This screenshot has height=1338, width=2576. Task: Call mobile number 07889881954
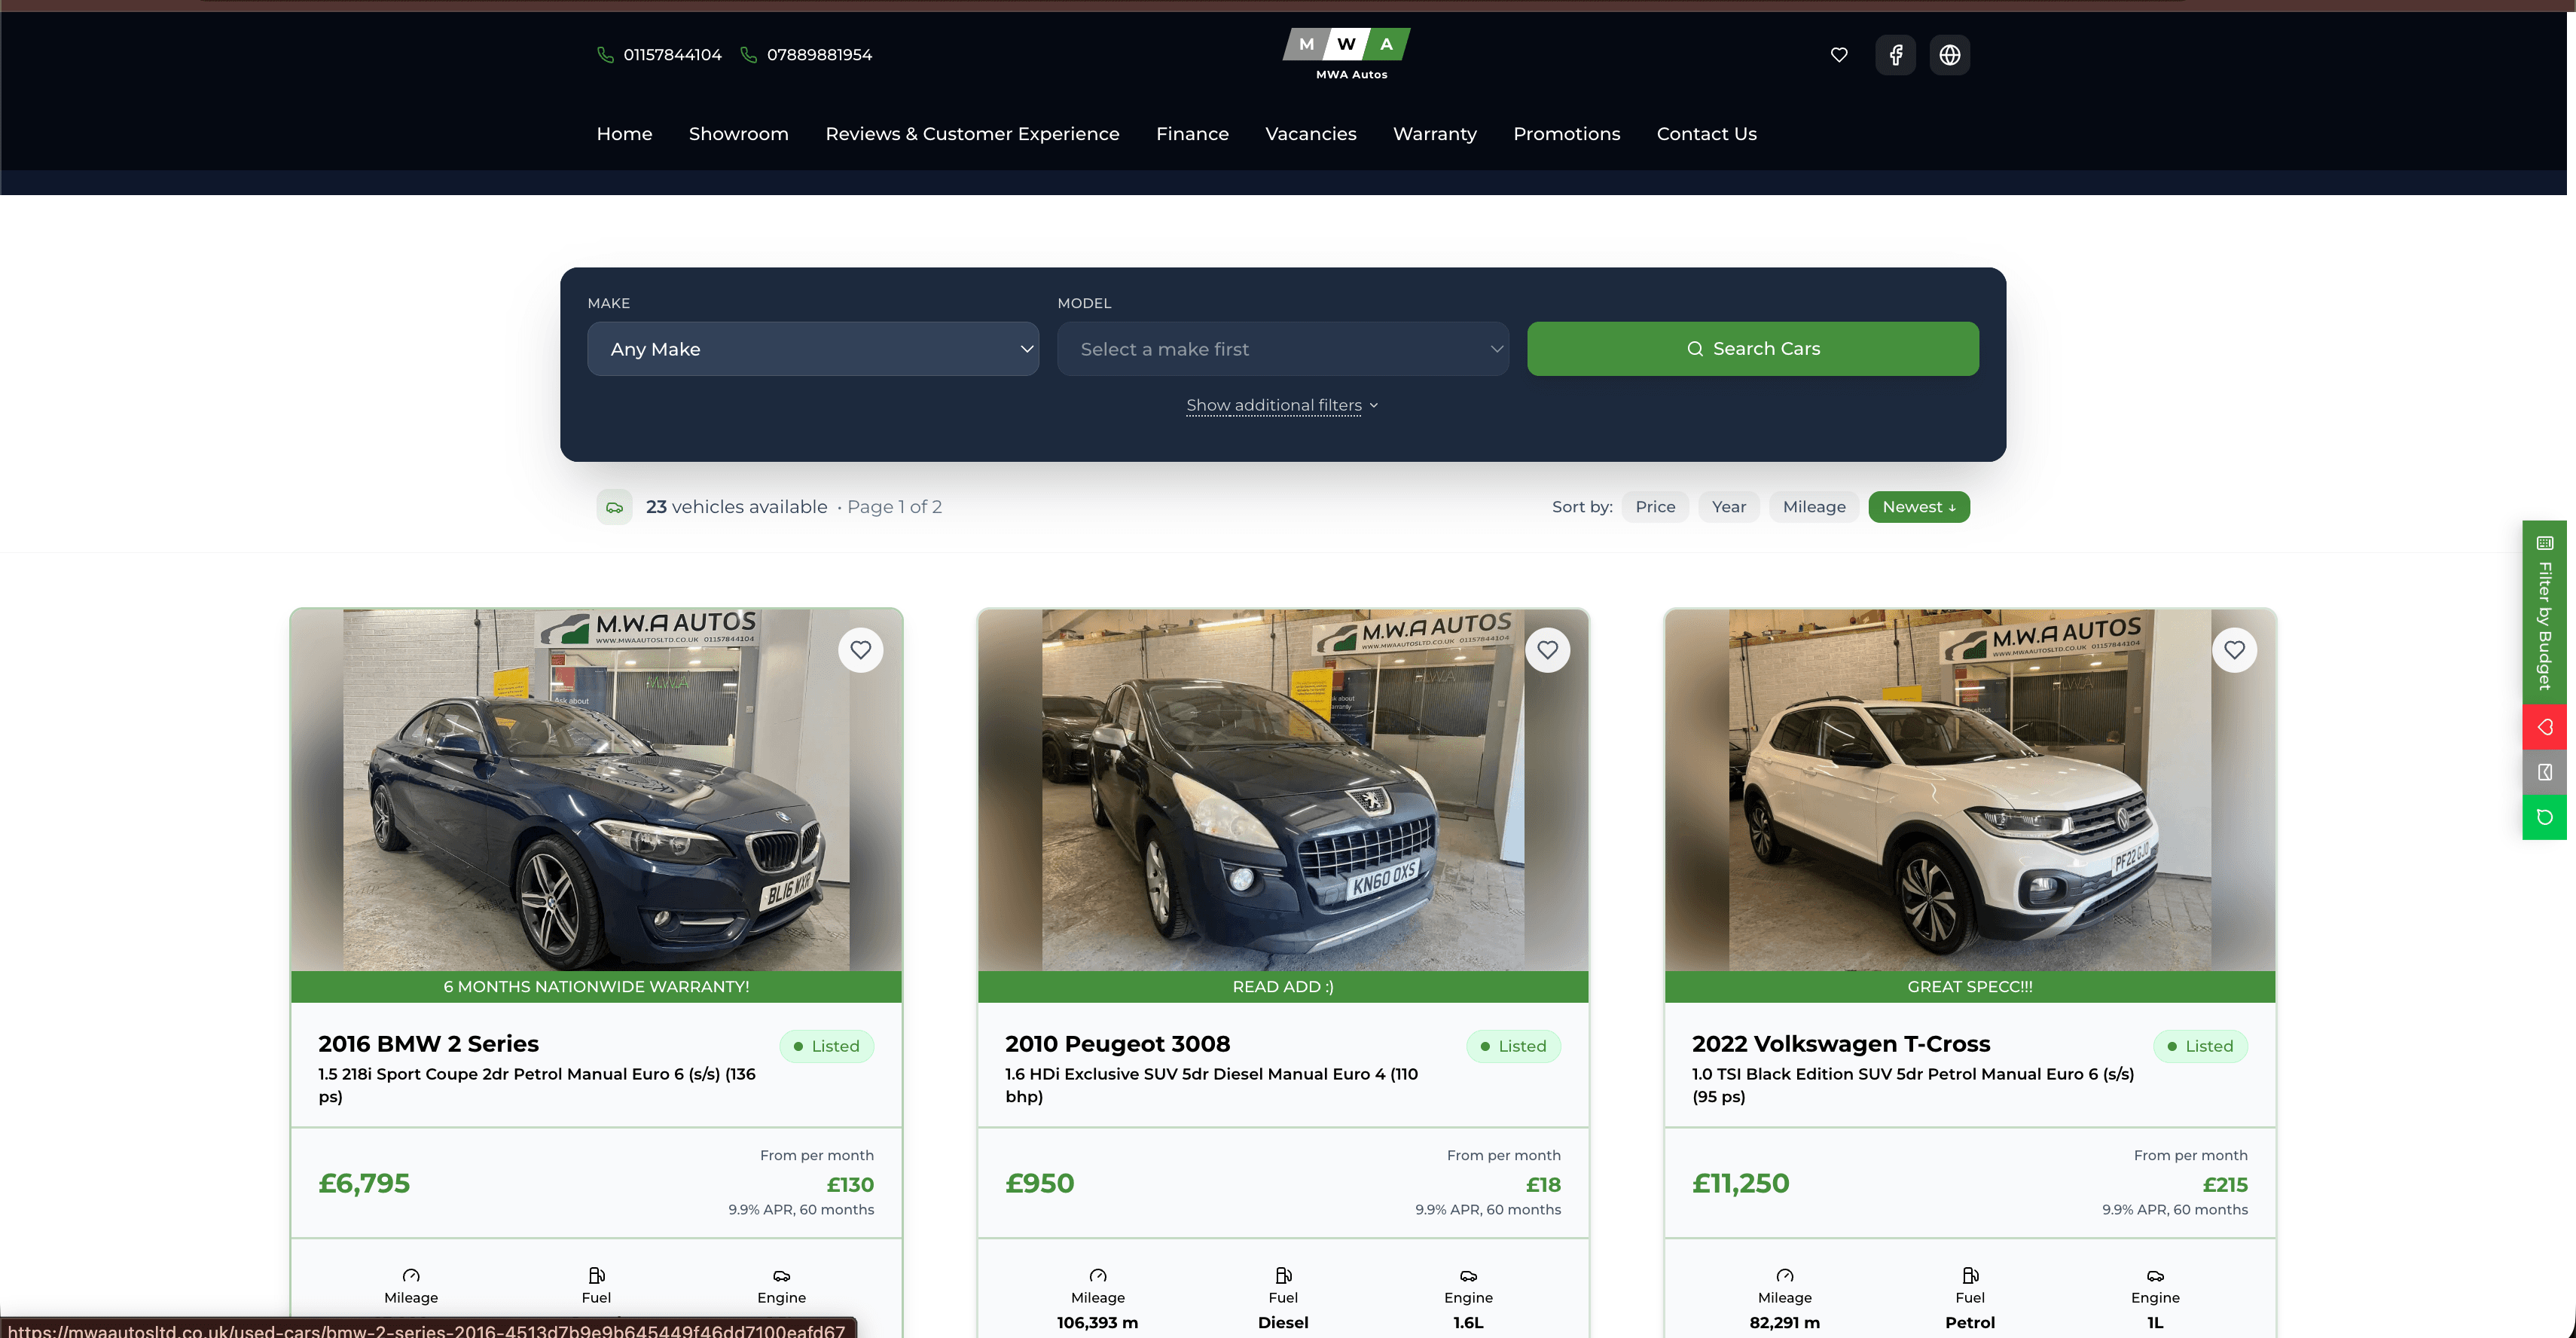(x=806, y=55)
